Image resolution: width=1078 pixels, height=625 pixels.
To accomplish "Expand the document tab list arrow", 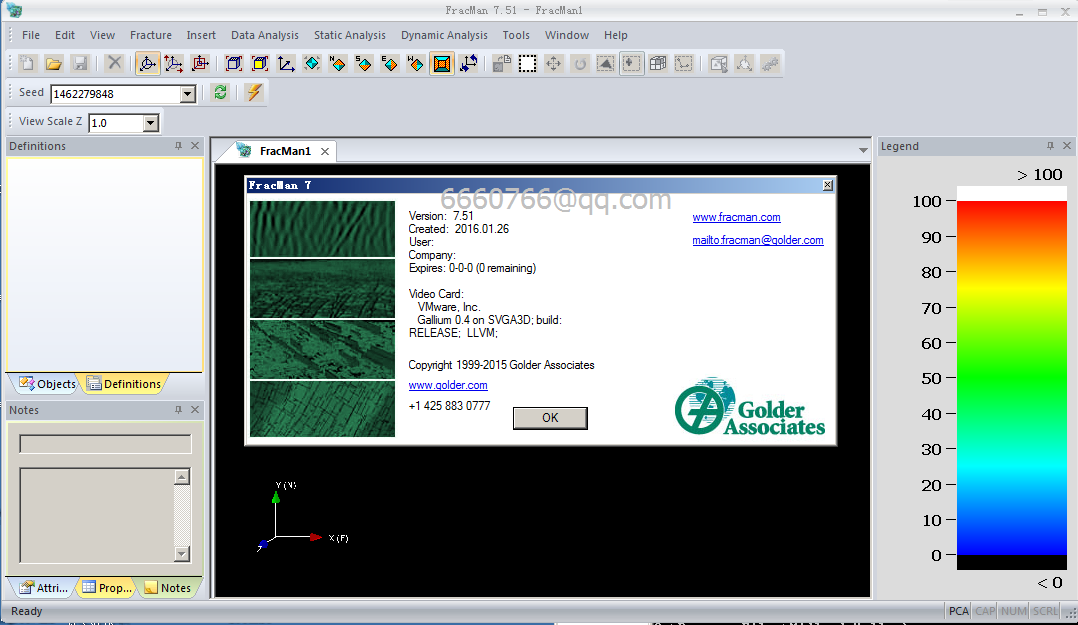I will pos(863,150).
